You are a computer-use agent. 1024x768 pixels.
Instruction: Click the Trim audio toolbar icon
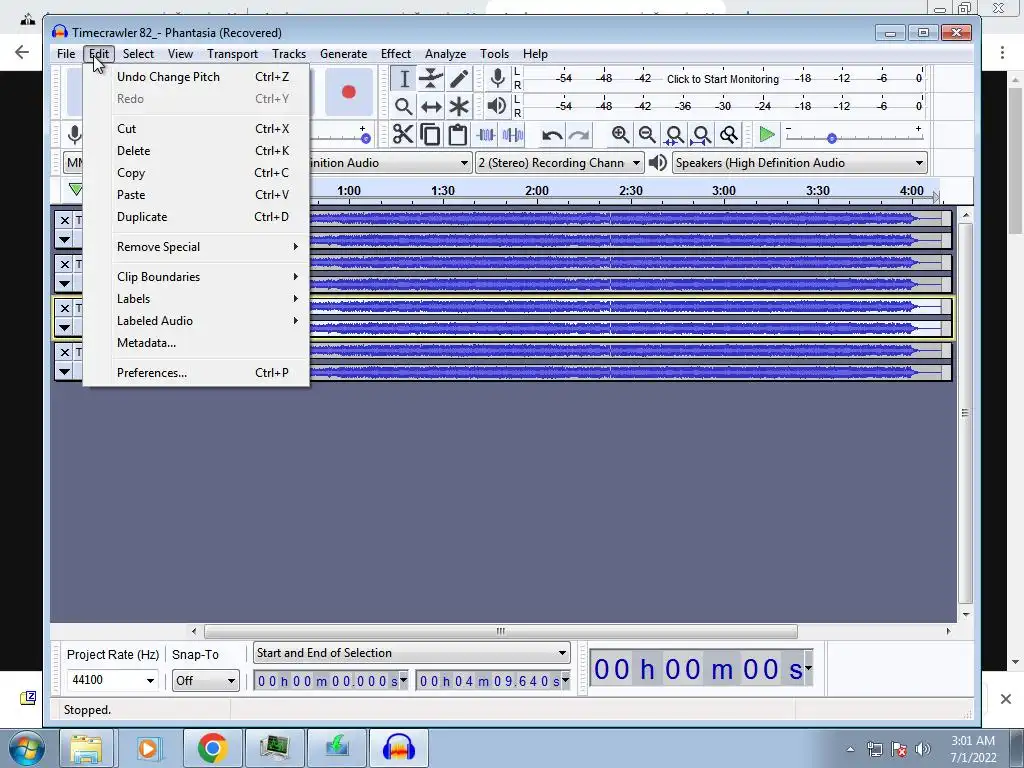(x=486, y=135)
